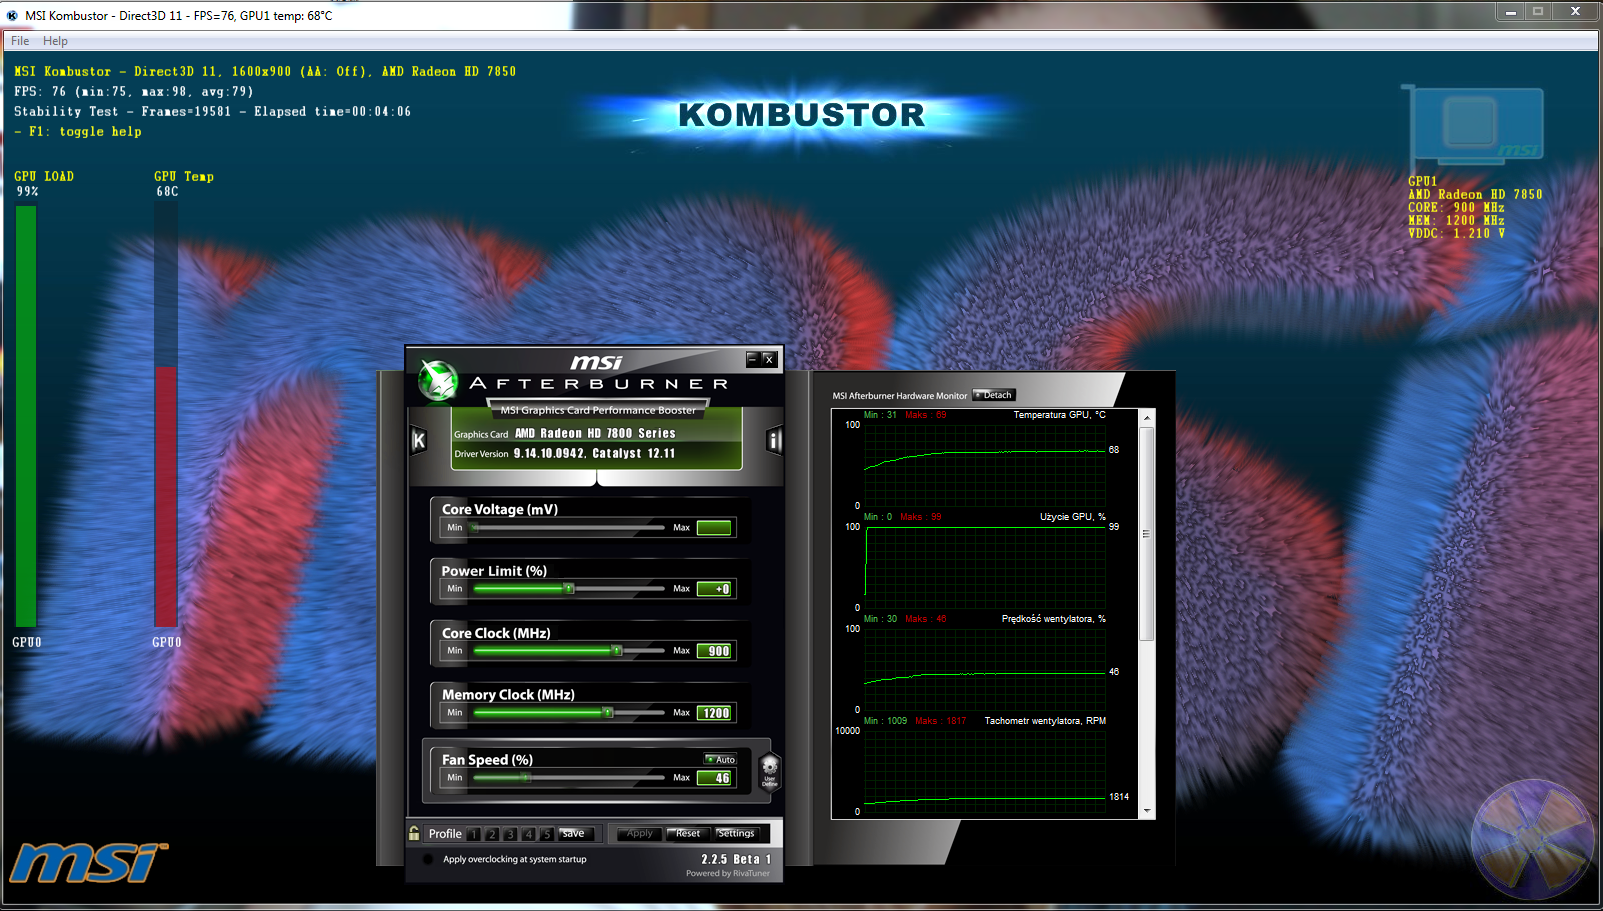
Task: Click the Tachometr wentylatora RPM graph
Action: tap(985, 771)
